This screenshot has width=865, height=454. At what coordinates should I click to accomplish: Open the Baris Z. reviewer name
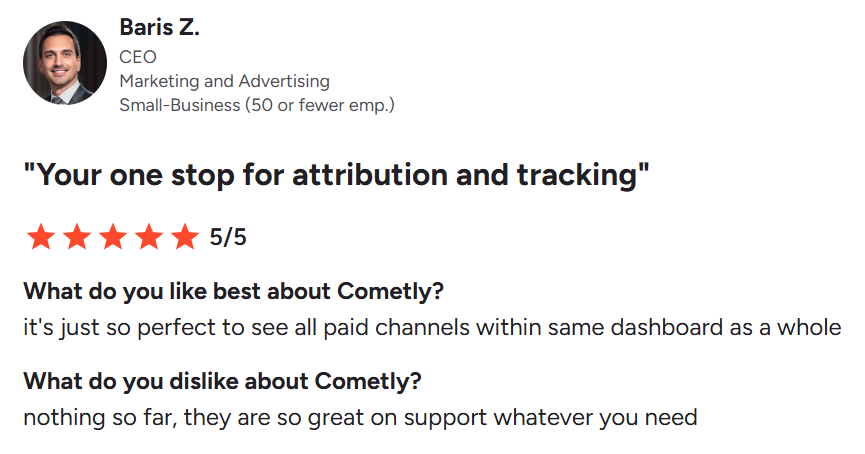(159, 27)
